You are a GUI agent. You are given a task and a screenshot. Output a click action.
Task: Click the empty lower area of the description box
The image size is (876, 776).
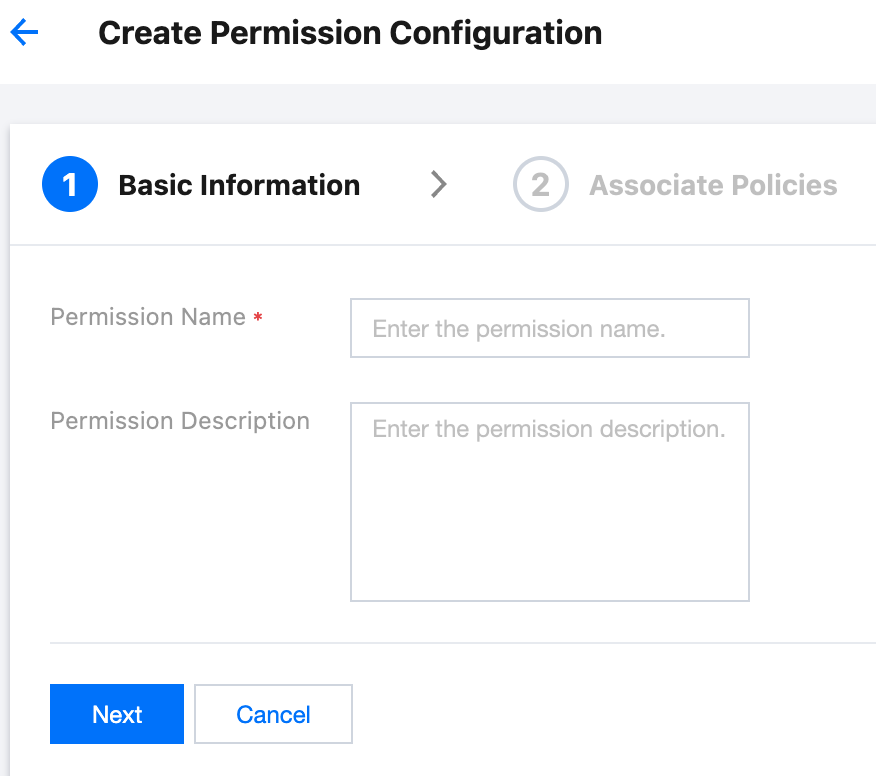click(x=549, y=540)
